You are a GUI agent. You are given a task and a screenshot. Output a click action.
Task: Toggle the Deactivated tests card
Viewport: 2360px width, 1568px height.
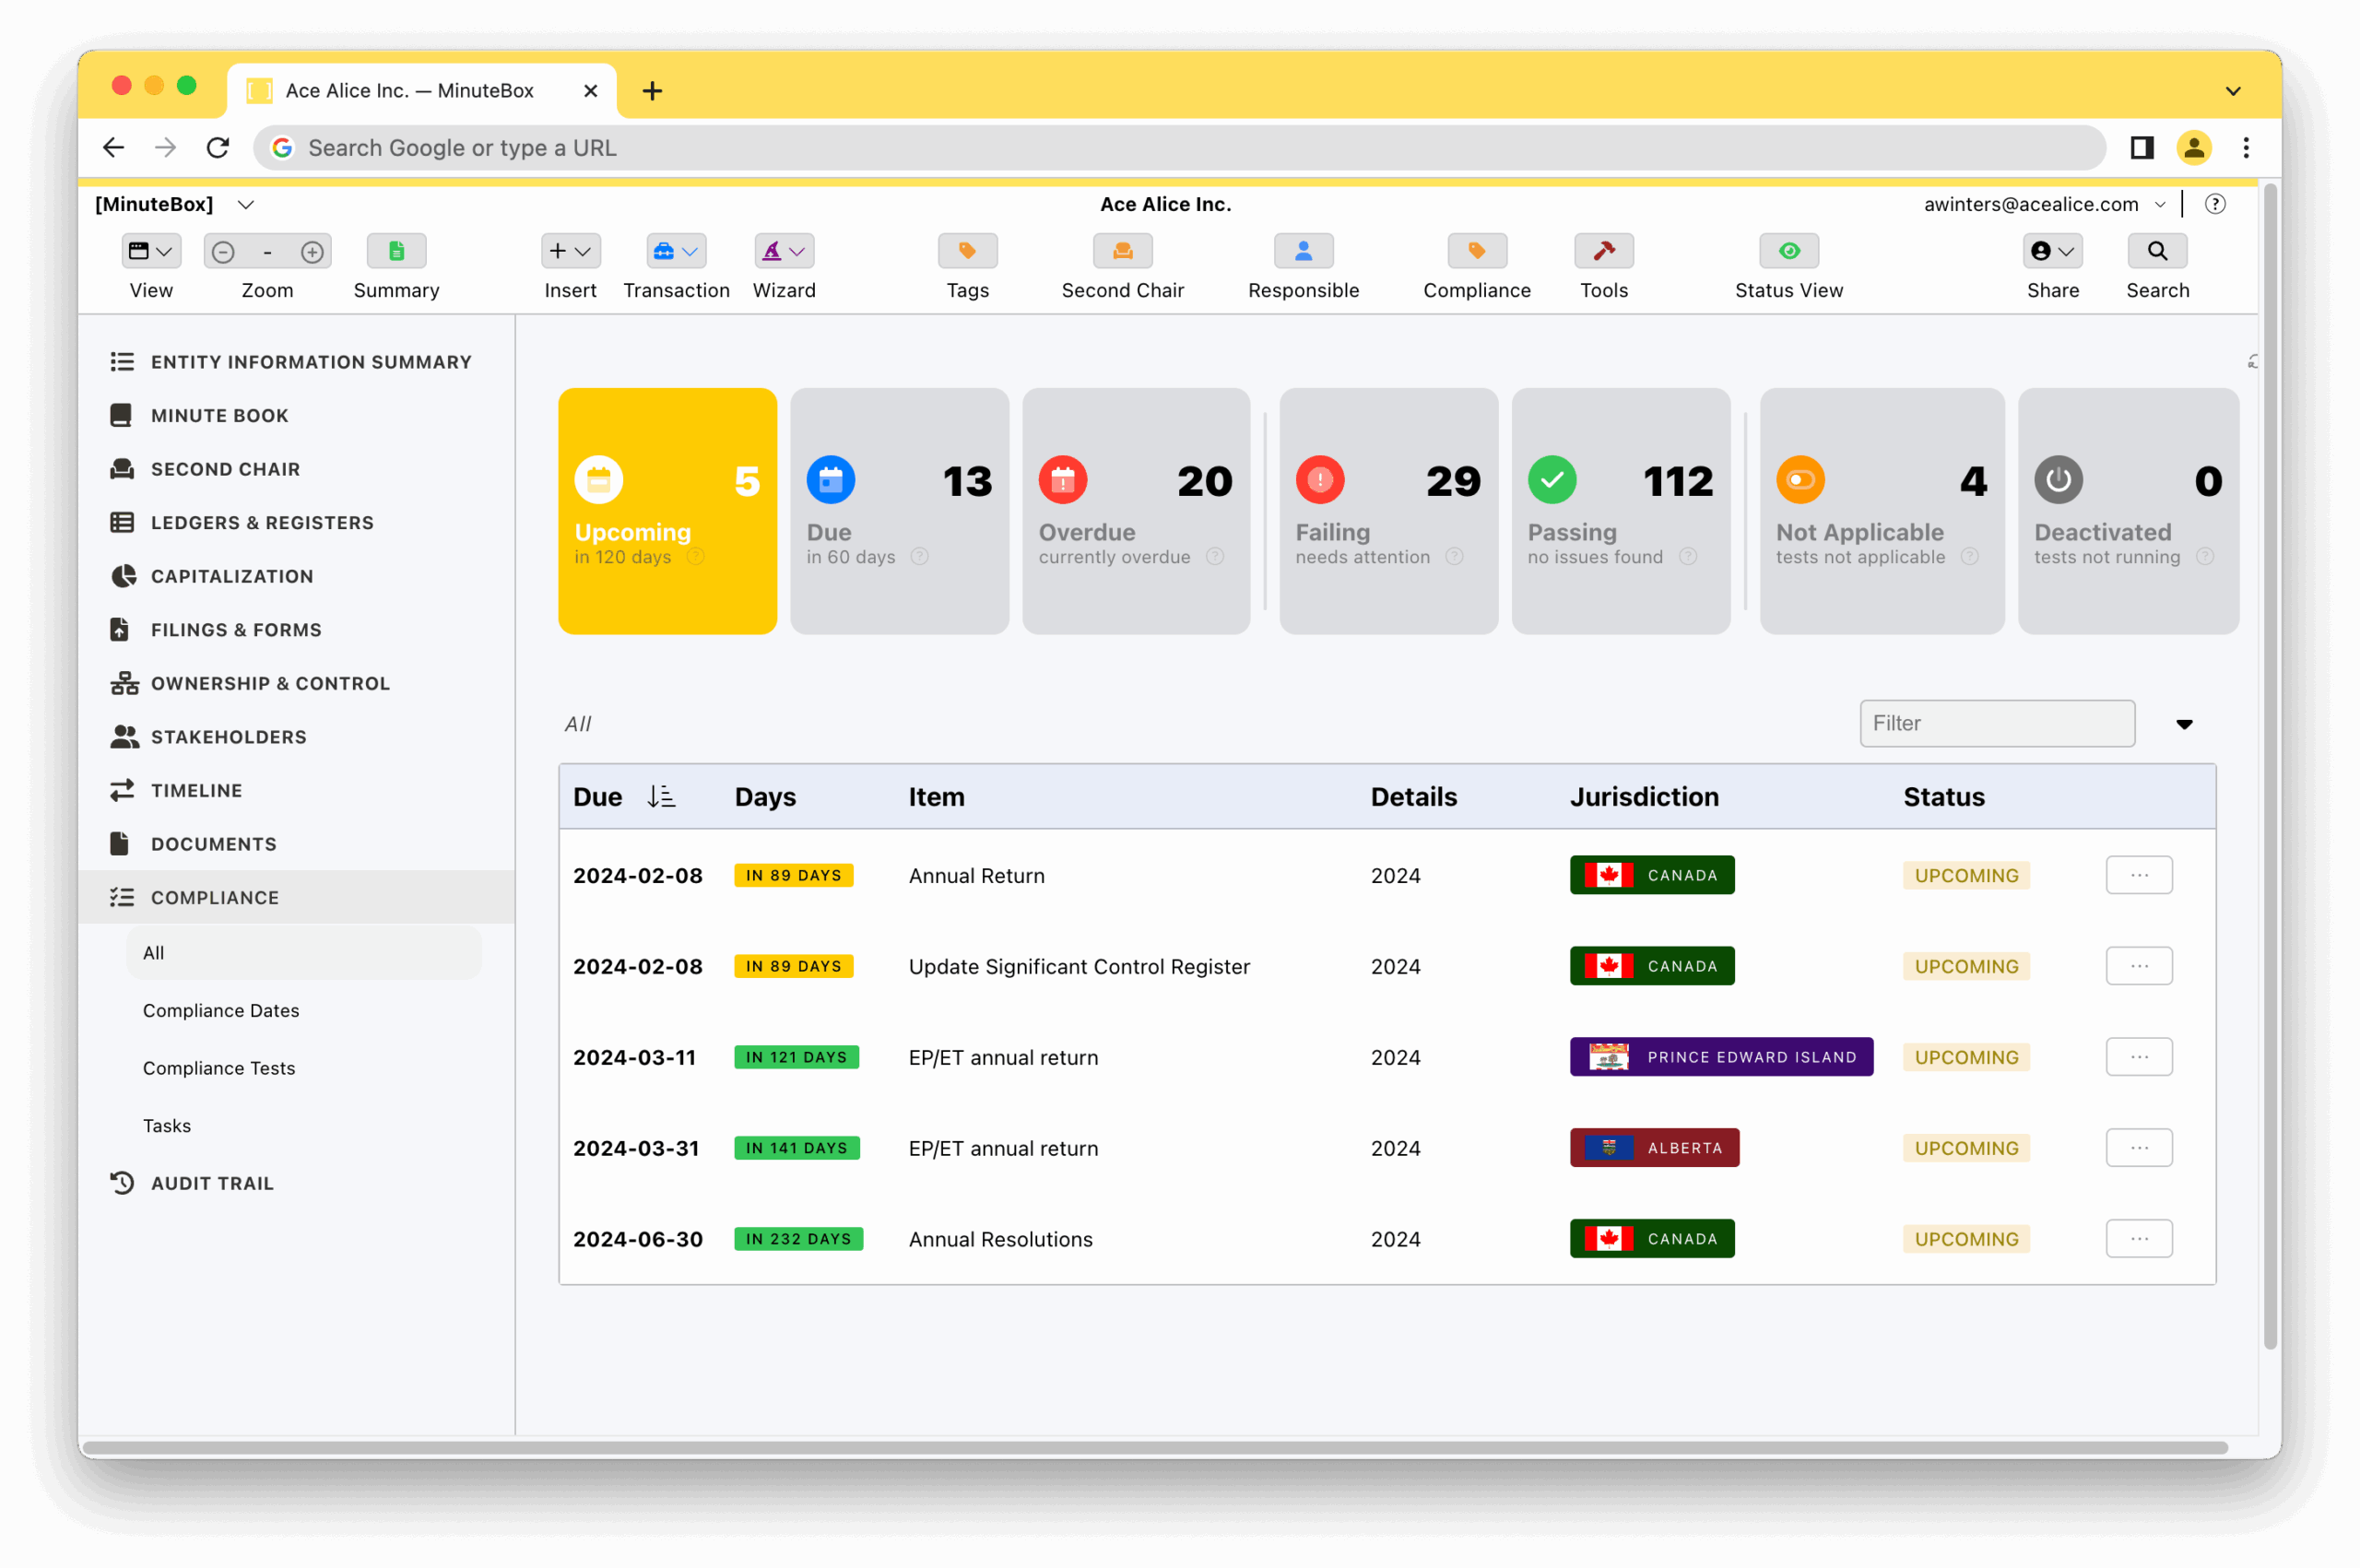pyautogui.click(x=2127, y=511)
